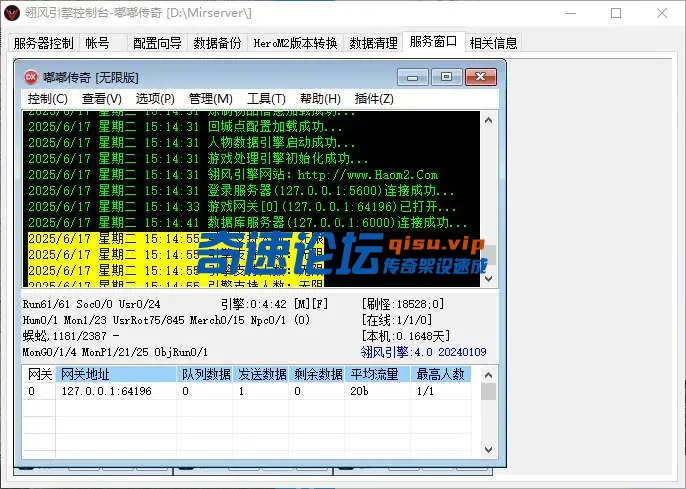686x489 pixels.
Task: Maximize the 翎风引擎控制台 main window
Action: point(616,13)
